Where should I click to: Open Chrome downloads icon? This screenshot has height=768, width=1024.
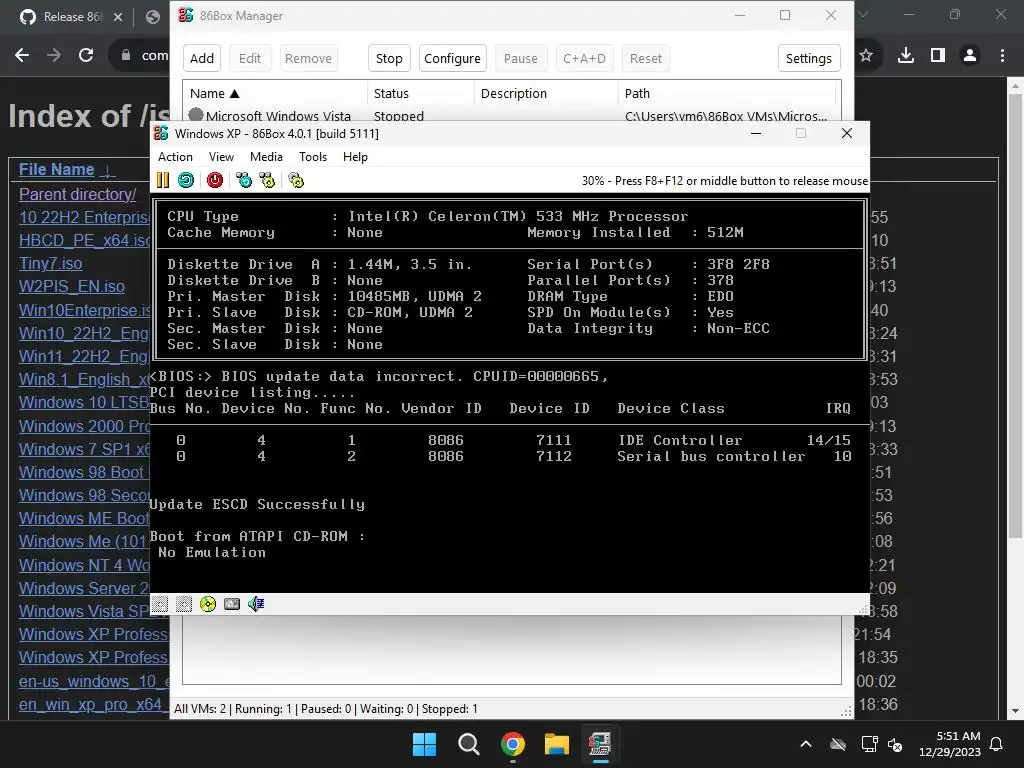pos(905,56)
